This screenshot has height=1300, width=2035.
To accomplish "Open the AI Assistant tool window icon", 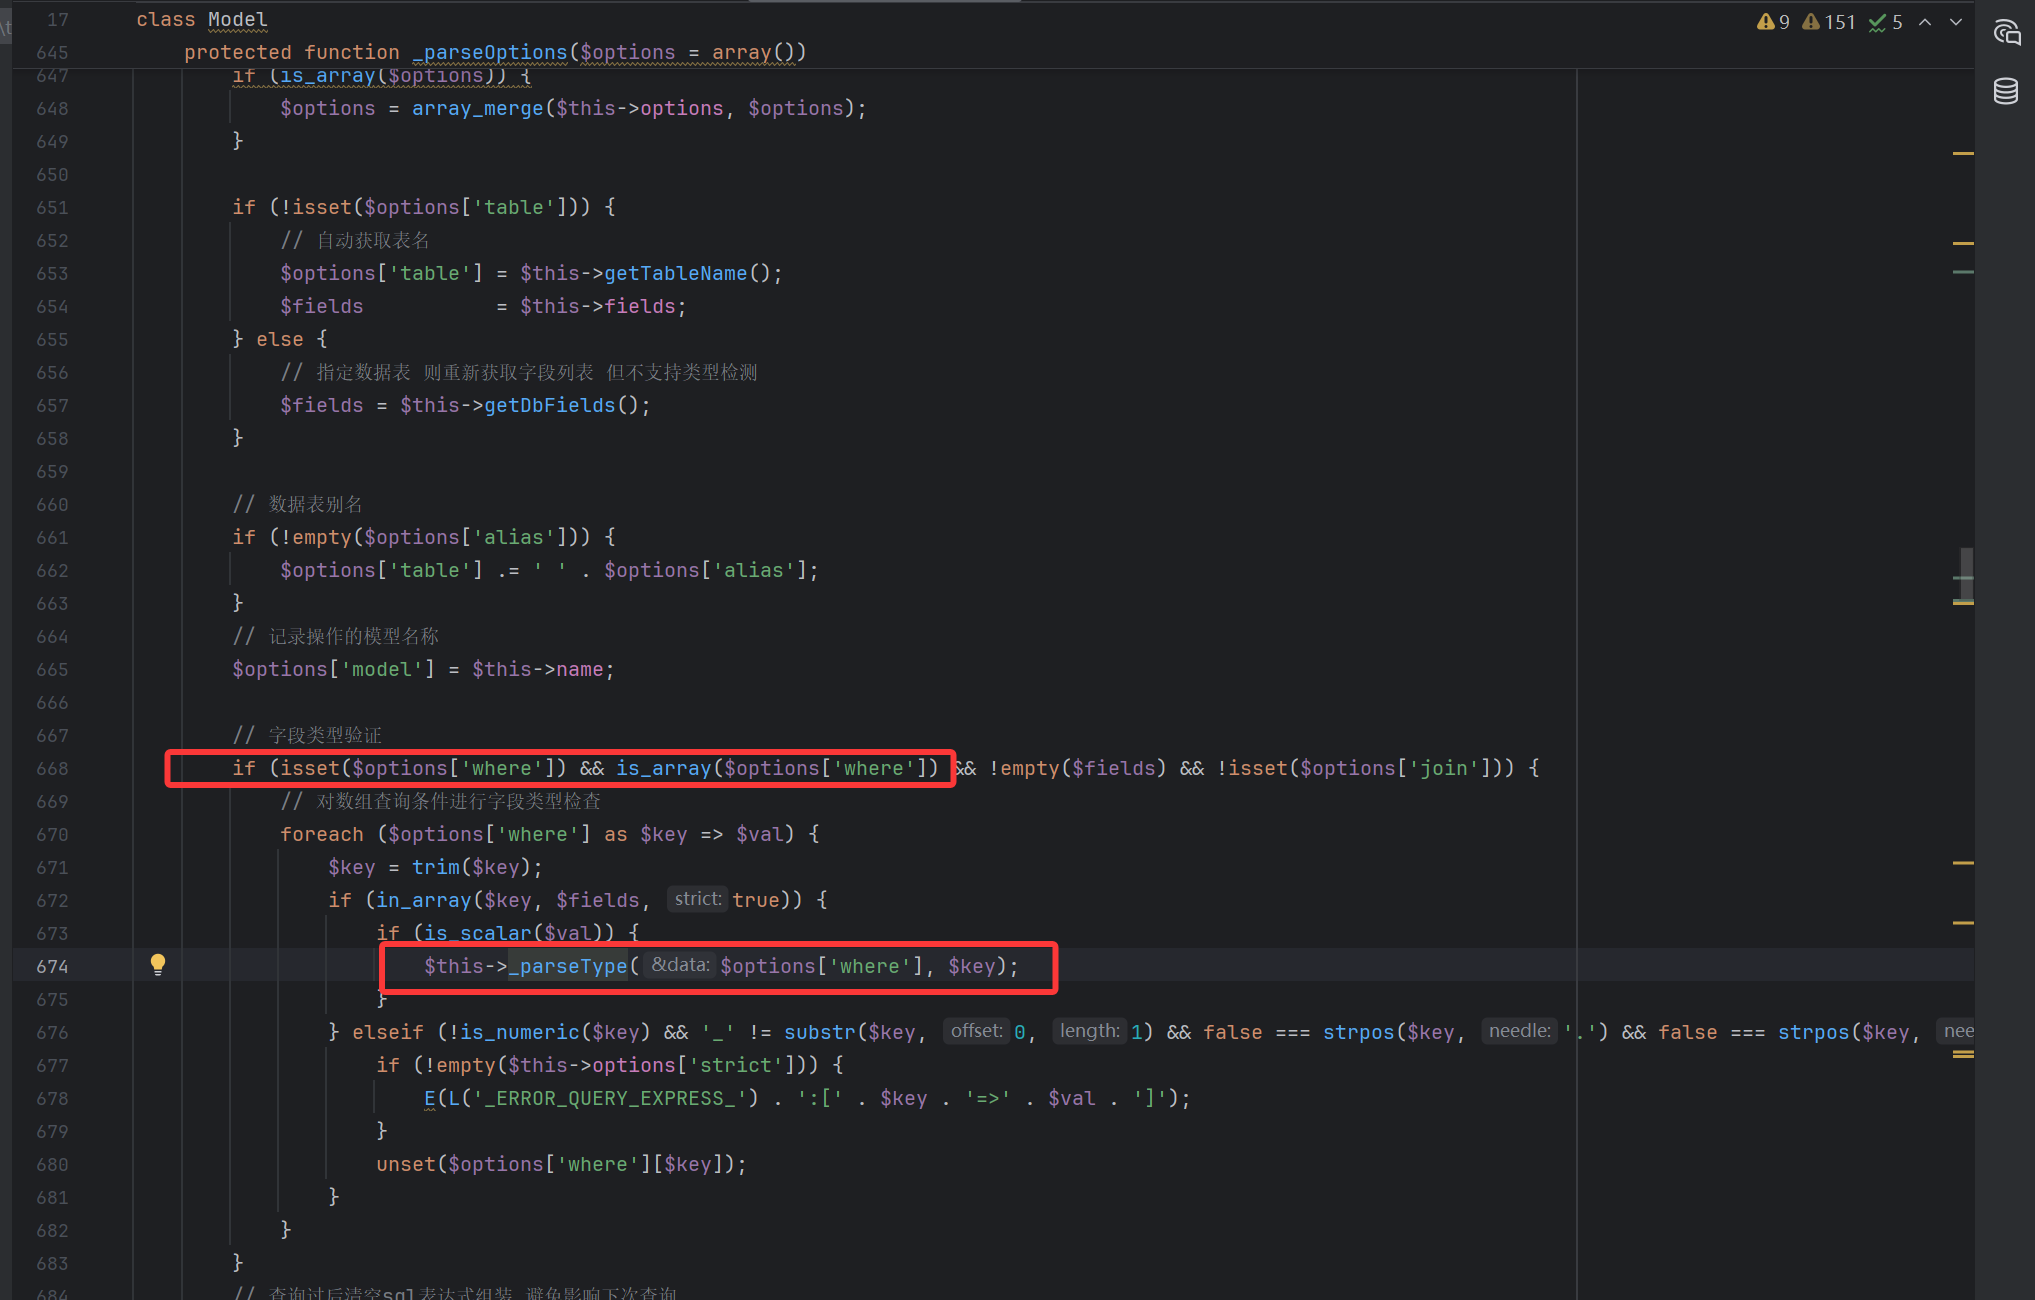I will pos(2006,33).
